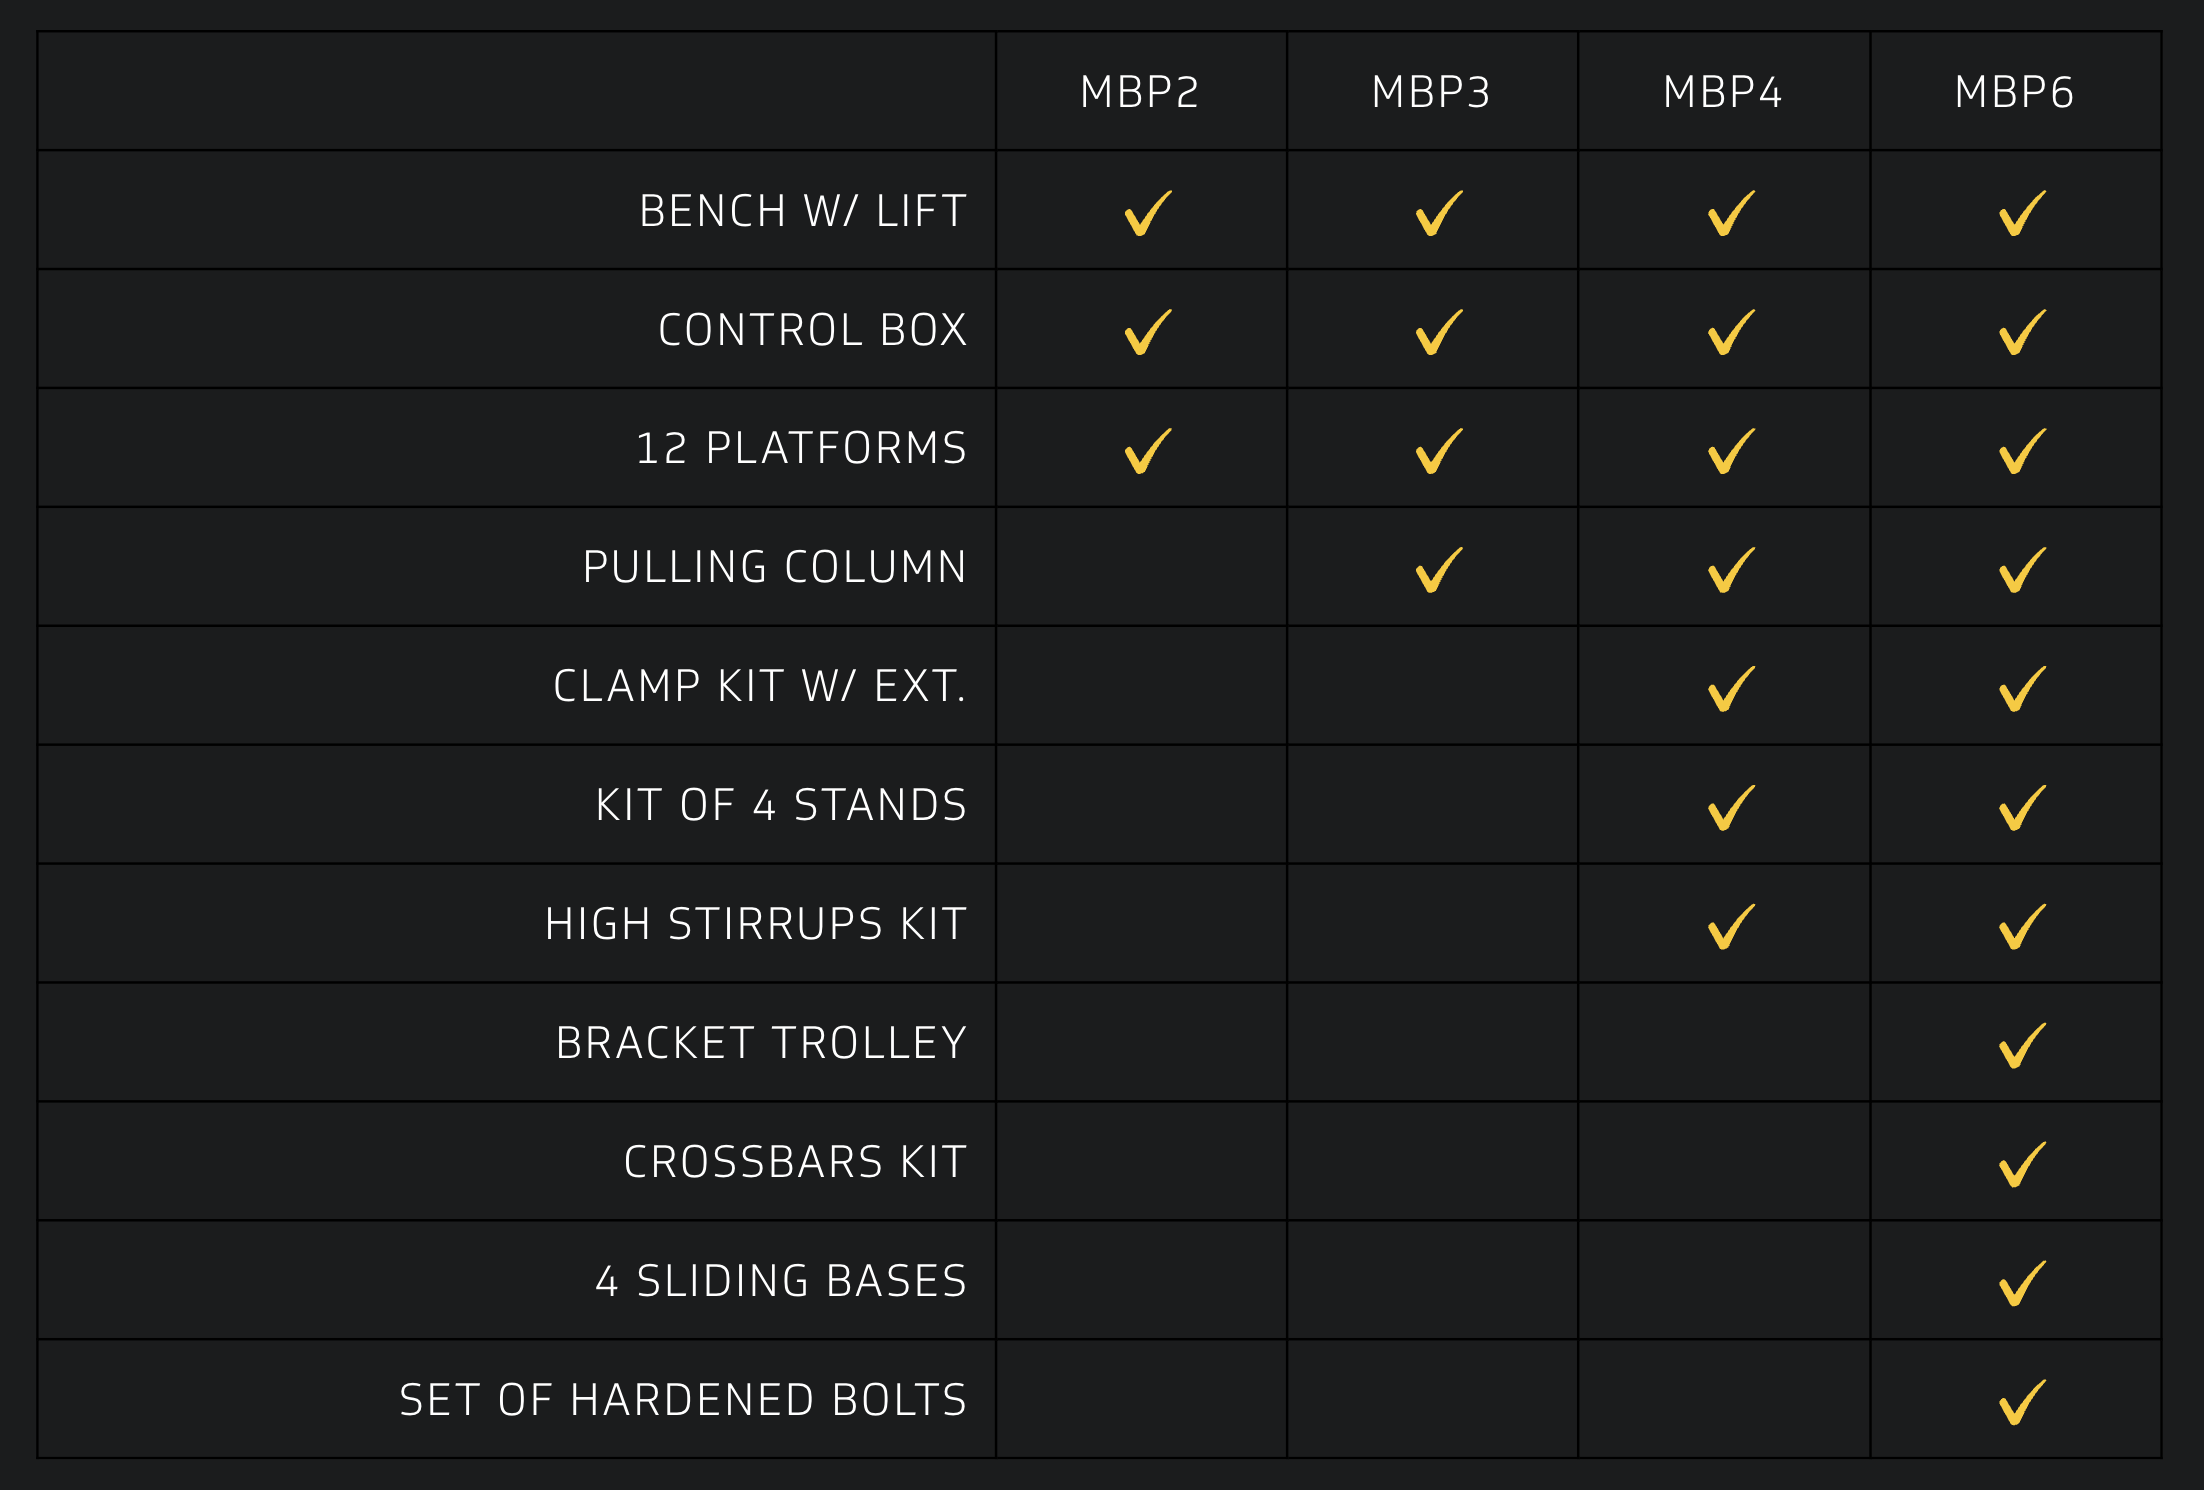Click the empty MBP2 Pulling Column cell

click(1141, 567)
